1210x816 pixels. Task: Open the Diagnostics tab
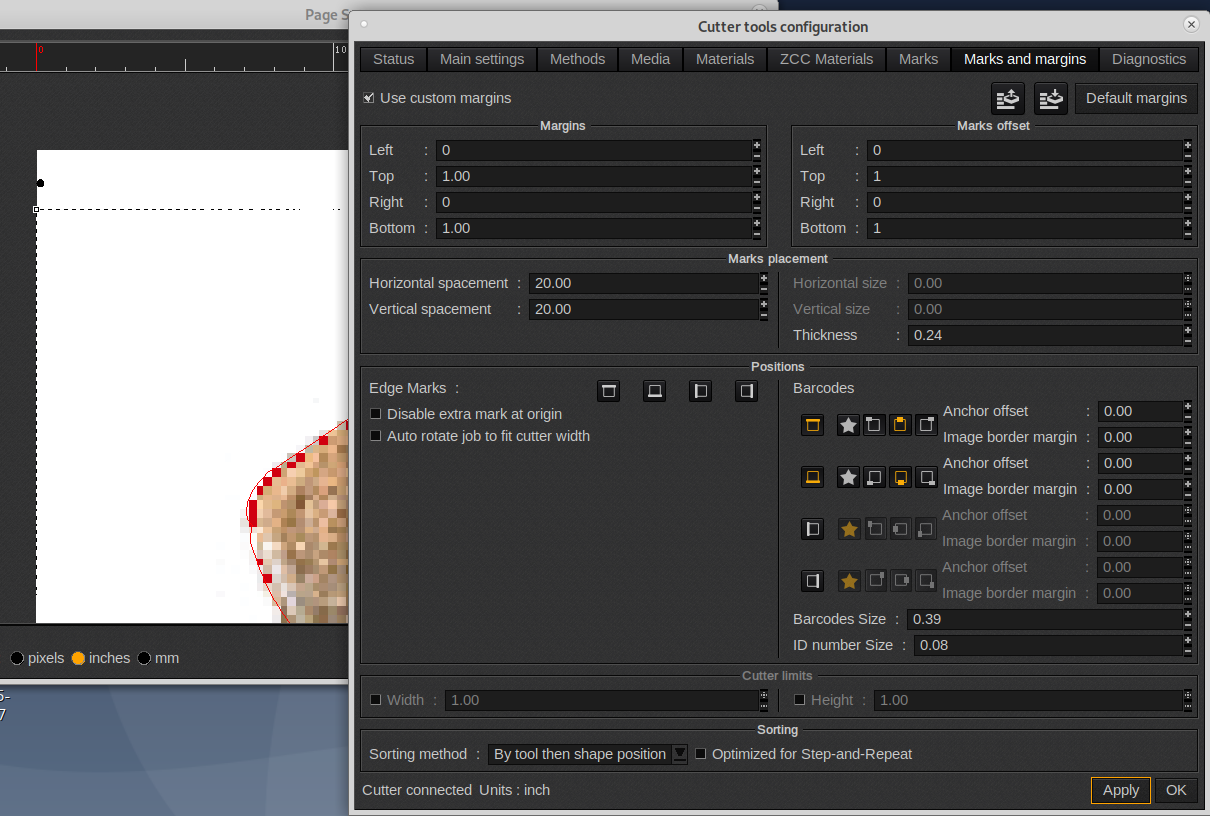[x=1148, y=59]
